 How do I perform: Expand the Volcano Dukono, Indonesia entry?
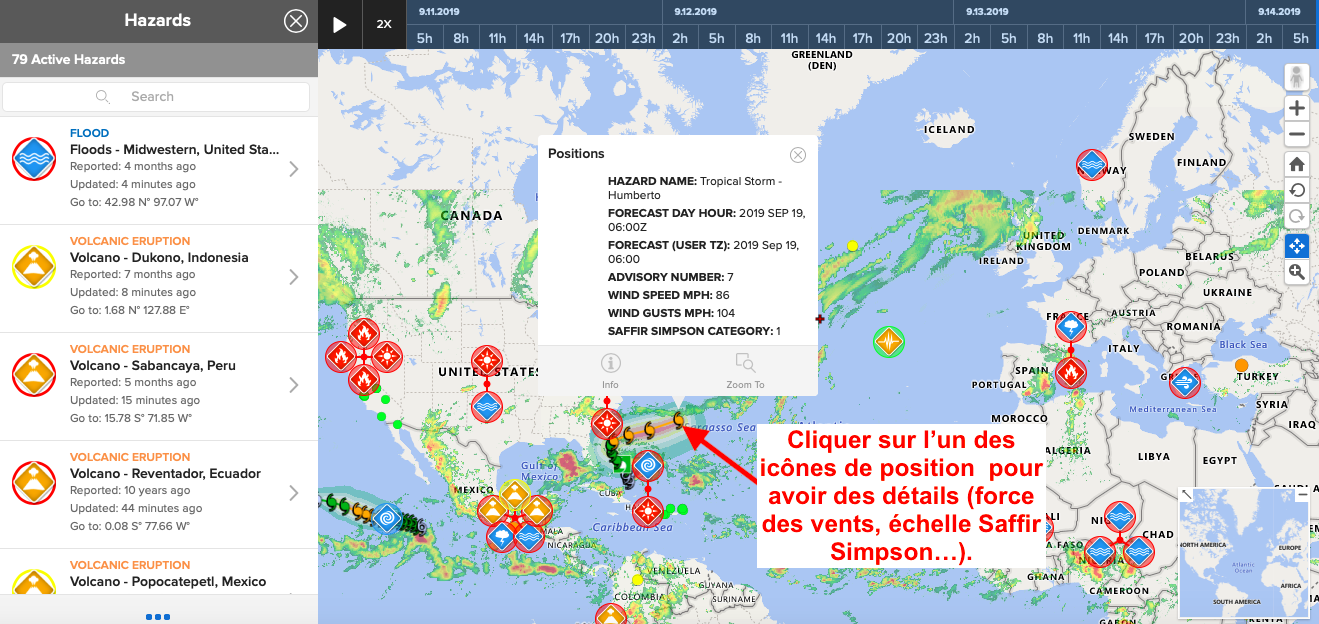(x=294, y=277)
